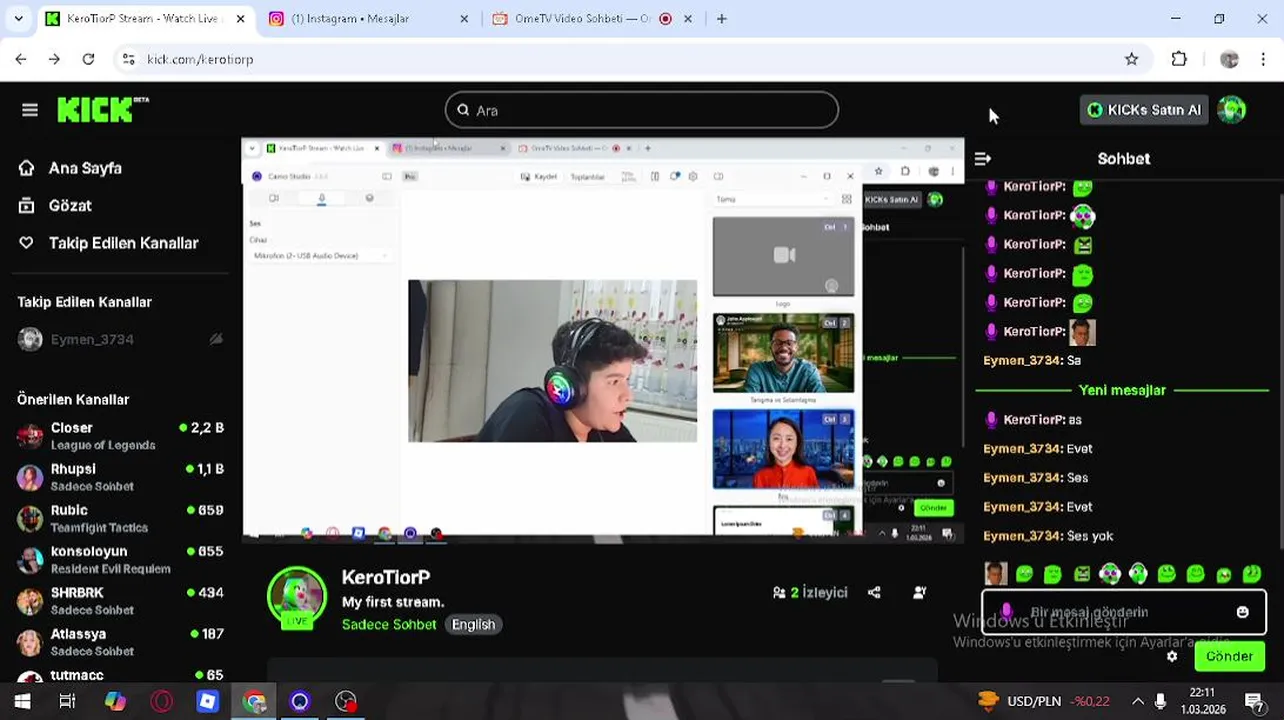The height and width of the screenshot is (720, 1284).
Task: Open the Sadece Sohbet category link
Action: click(389, 624)
